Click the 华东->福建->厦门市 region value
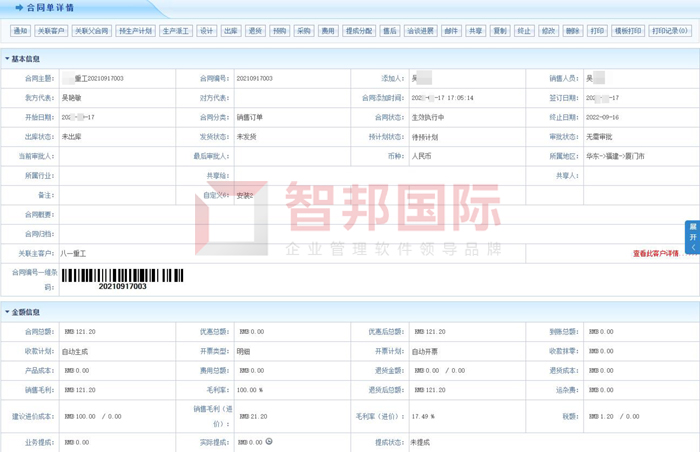This screenshot has width=700, height=452. [x=615, y=156]
